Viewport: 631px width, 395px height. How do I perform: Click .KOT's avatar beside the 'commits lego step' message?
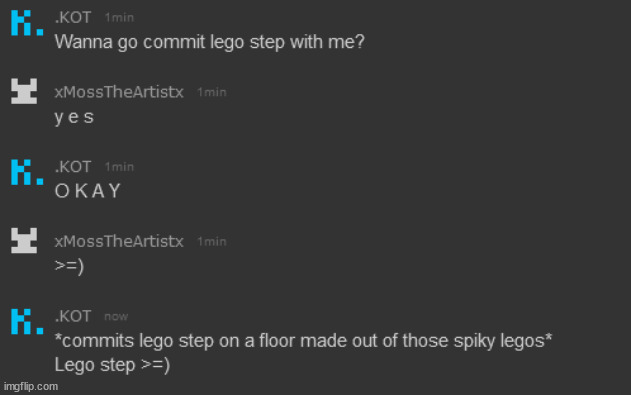click(x=27, y=321)
